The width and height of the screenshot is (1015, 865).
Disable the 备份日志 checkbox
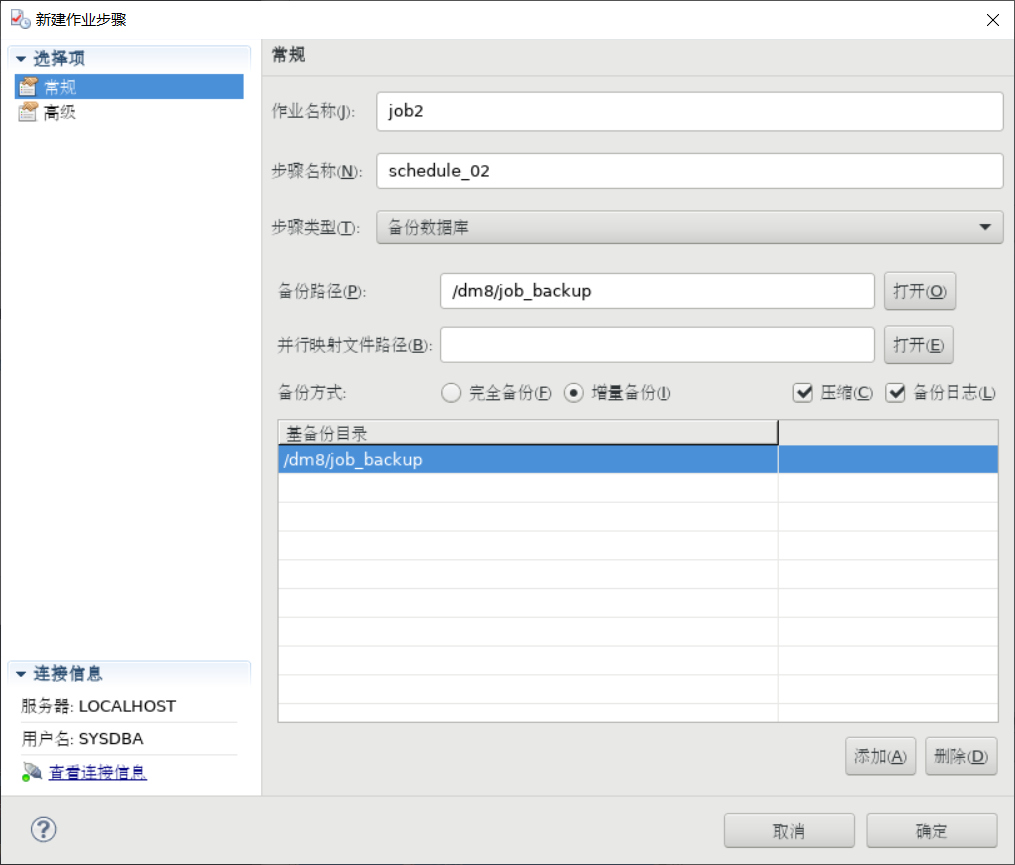tap(896, 393)
